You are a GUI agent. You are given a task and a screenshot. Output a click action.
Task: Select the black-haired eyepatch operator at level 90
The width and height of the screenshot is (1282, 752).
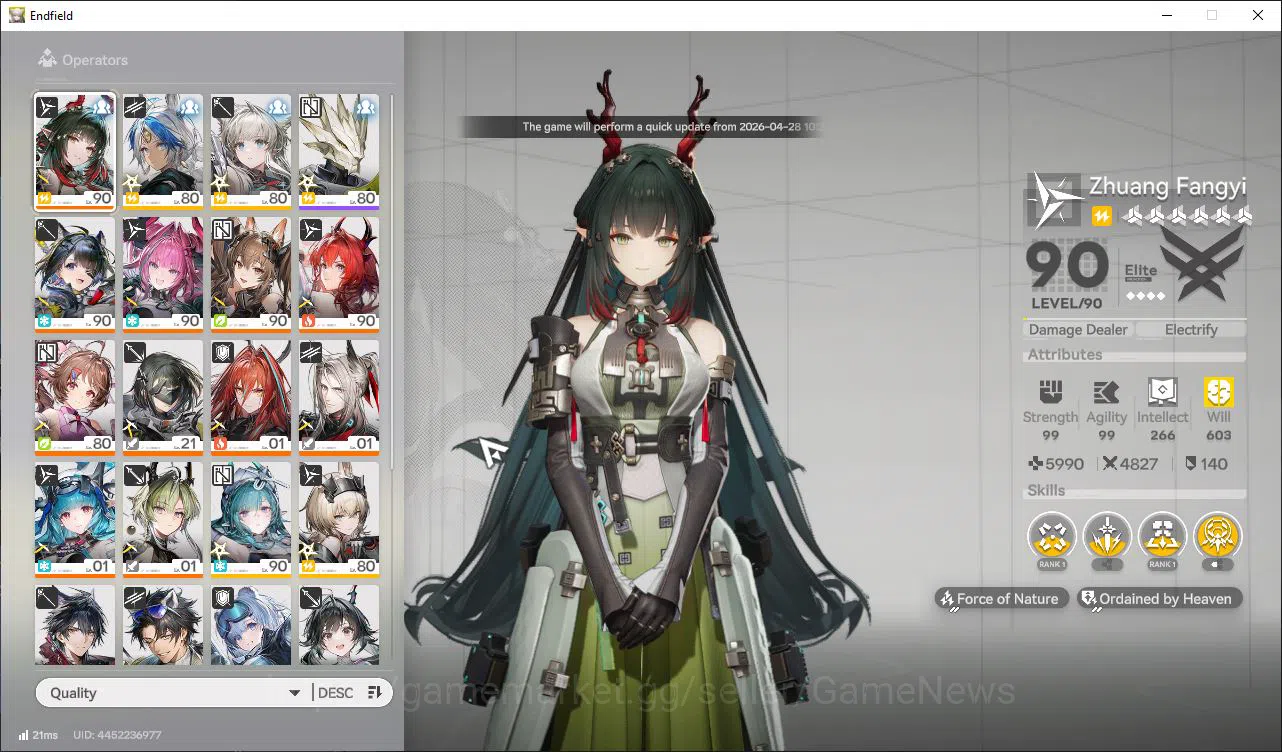pos(75,274)
